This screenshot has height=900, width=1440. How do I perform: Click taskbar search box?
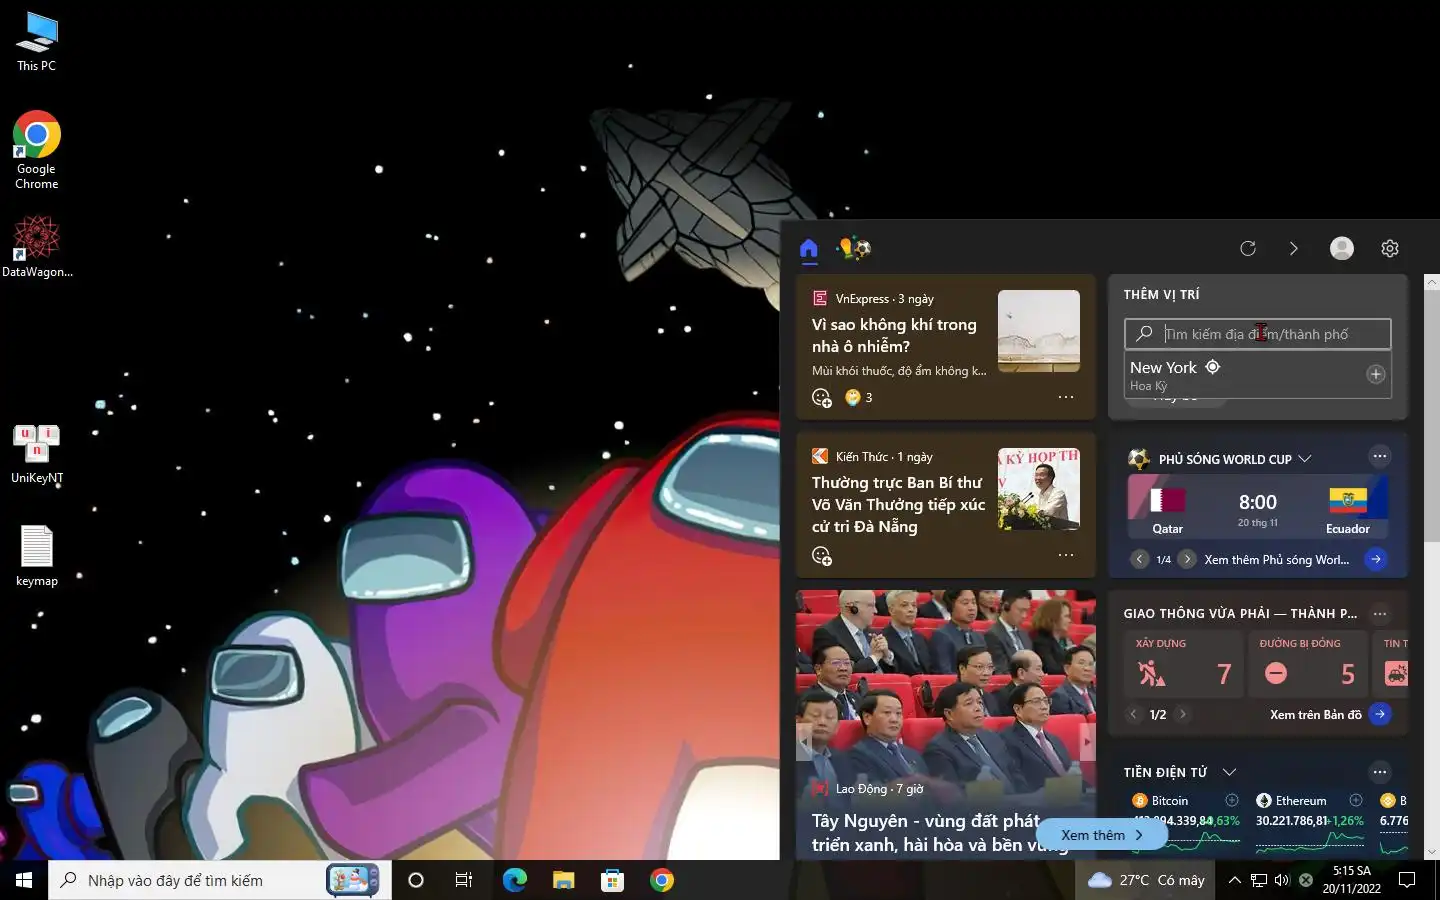218,880
